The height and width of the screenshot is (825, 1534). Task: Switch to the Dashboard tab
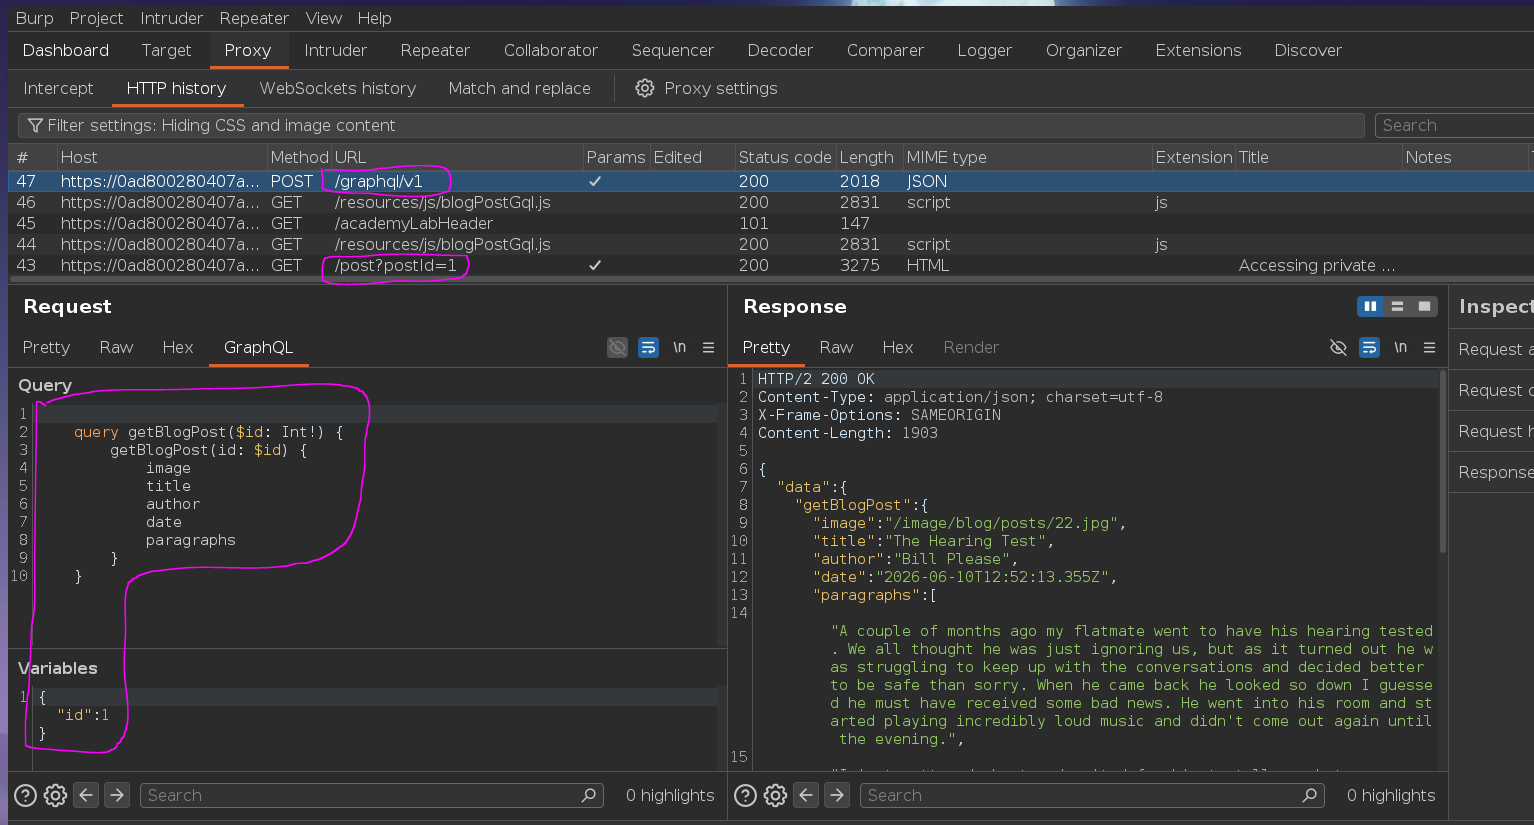[66, 50]
